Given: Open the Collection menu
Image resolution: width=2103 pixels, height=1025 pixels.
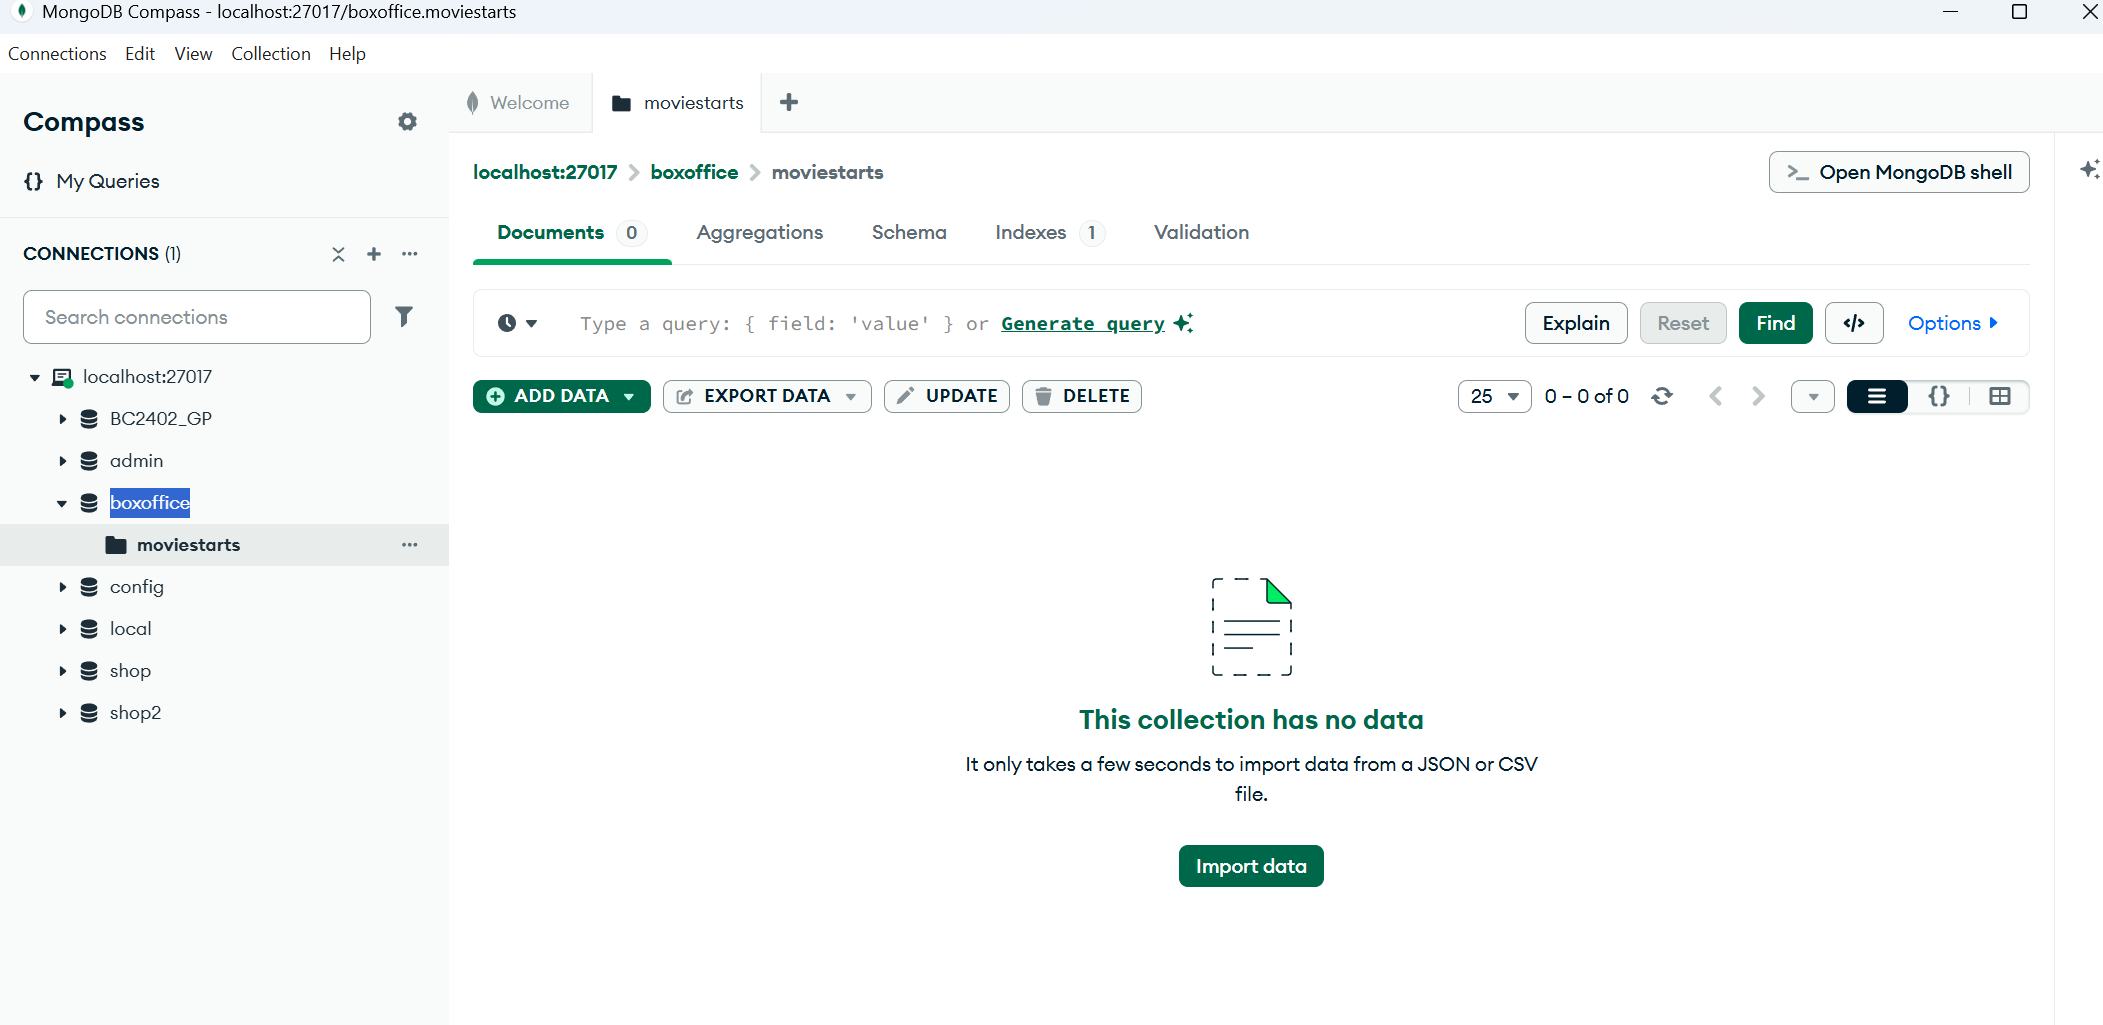Looking at the screenshot, I should point(270,54).
